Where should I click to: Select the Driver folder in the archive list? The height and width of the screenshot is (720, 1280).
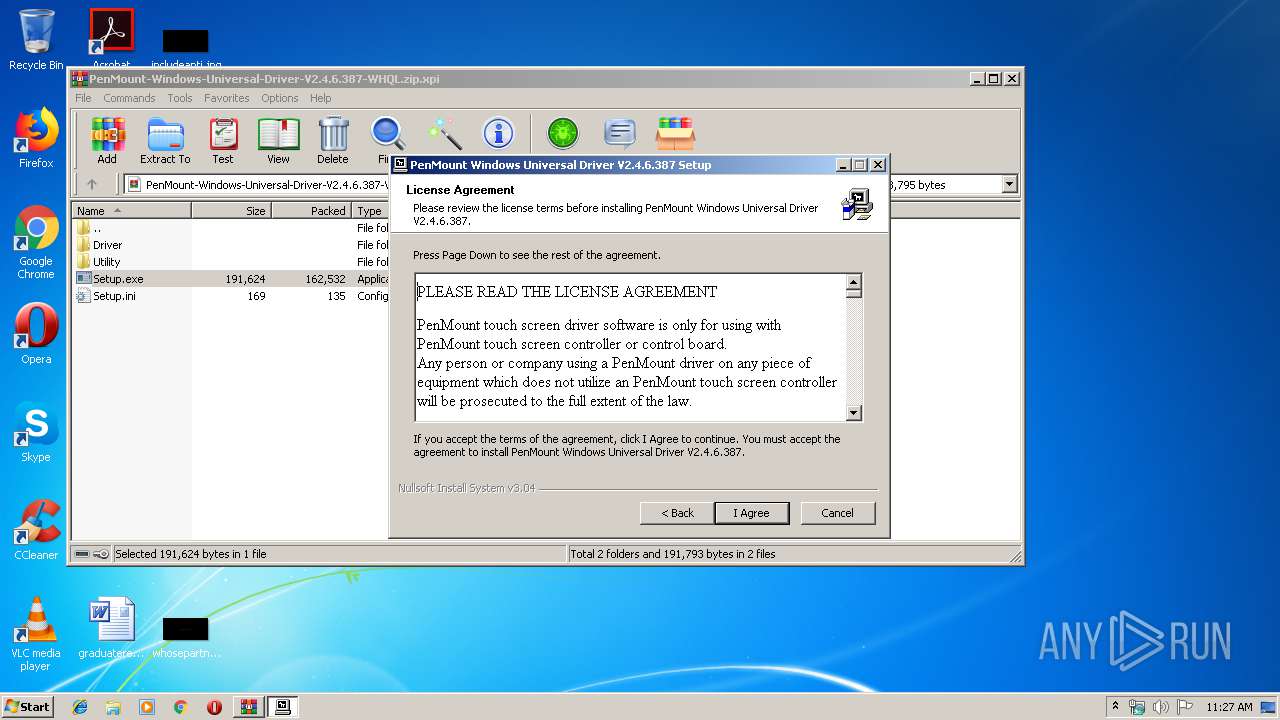pyautogui.click(x=107, y=245)
